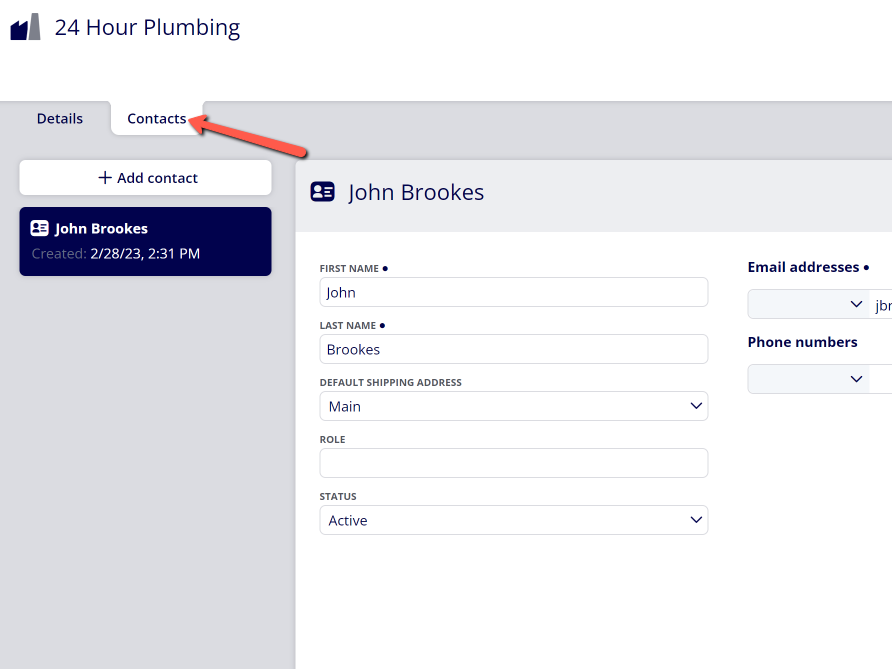Click the First Name input field
The height and width of the screenshot is (669, 892).
514,292
